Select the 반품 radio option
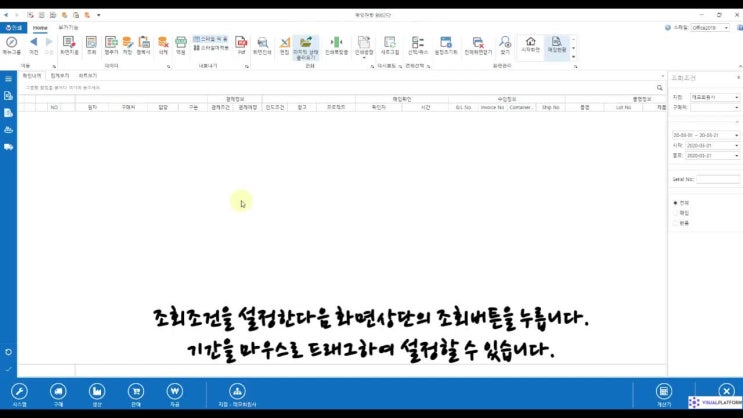The image size is (743, 418). (676, 223)
